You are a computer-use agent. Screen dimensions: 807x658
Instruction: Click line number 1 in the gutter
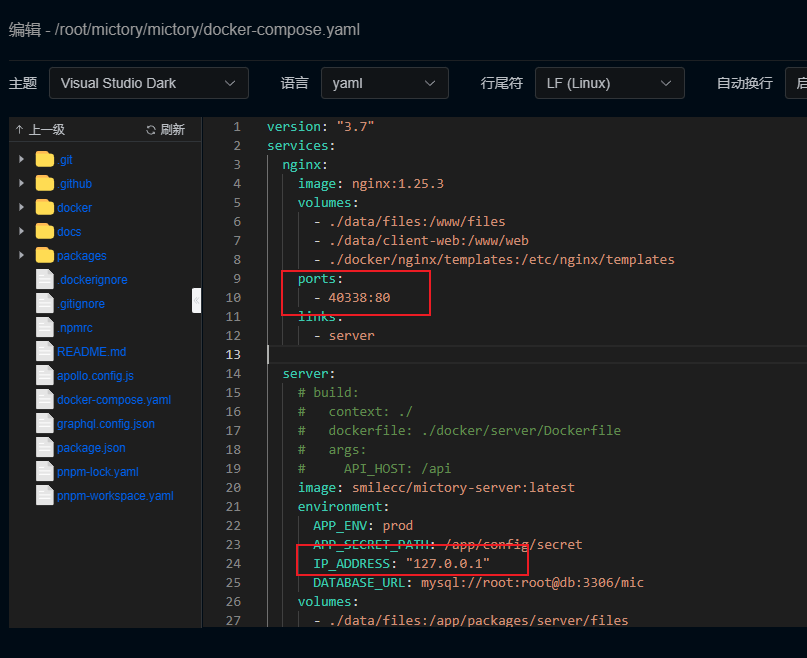pos(237,127)
